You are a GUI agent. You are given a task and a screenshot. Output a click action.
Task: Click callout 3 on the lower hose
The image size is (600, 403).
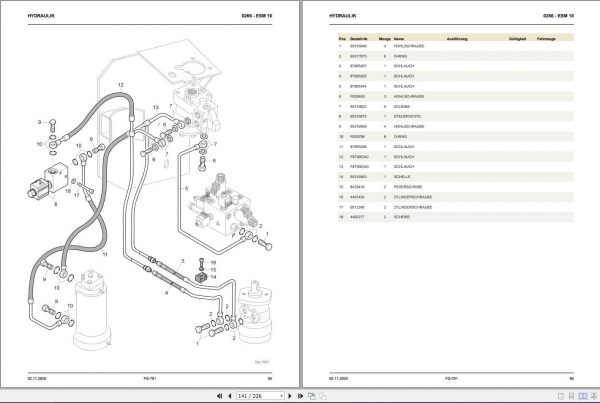[x=183, y=261]
